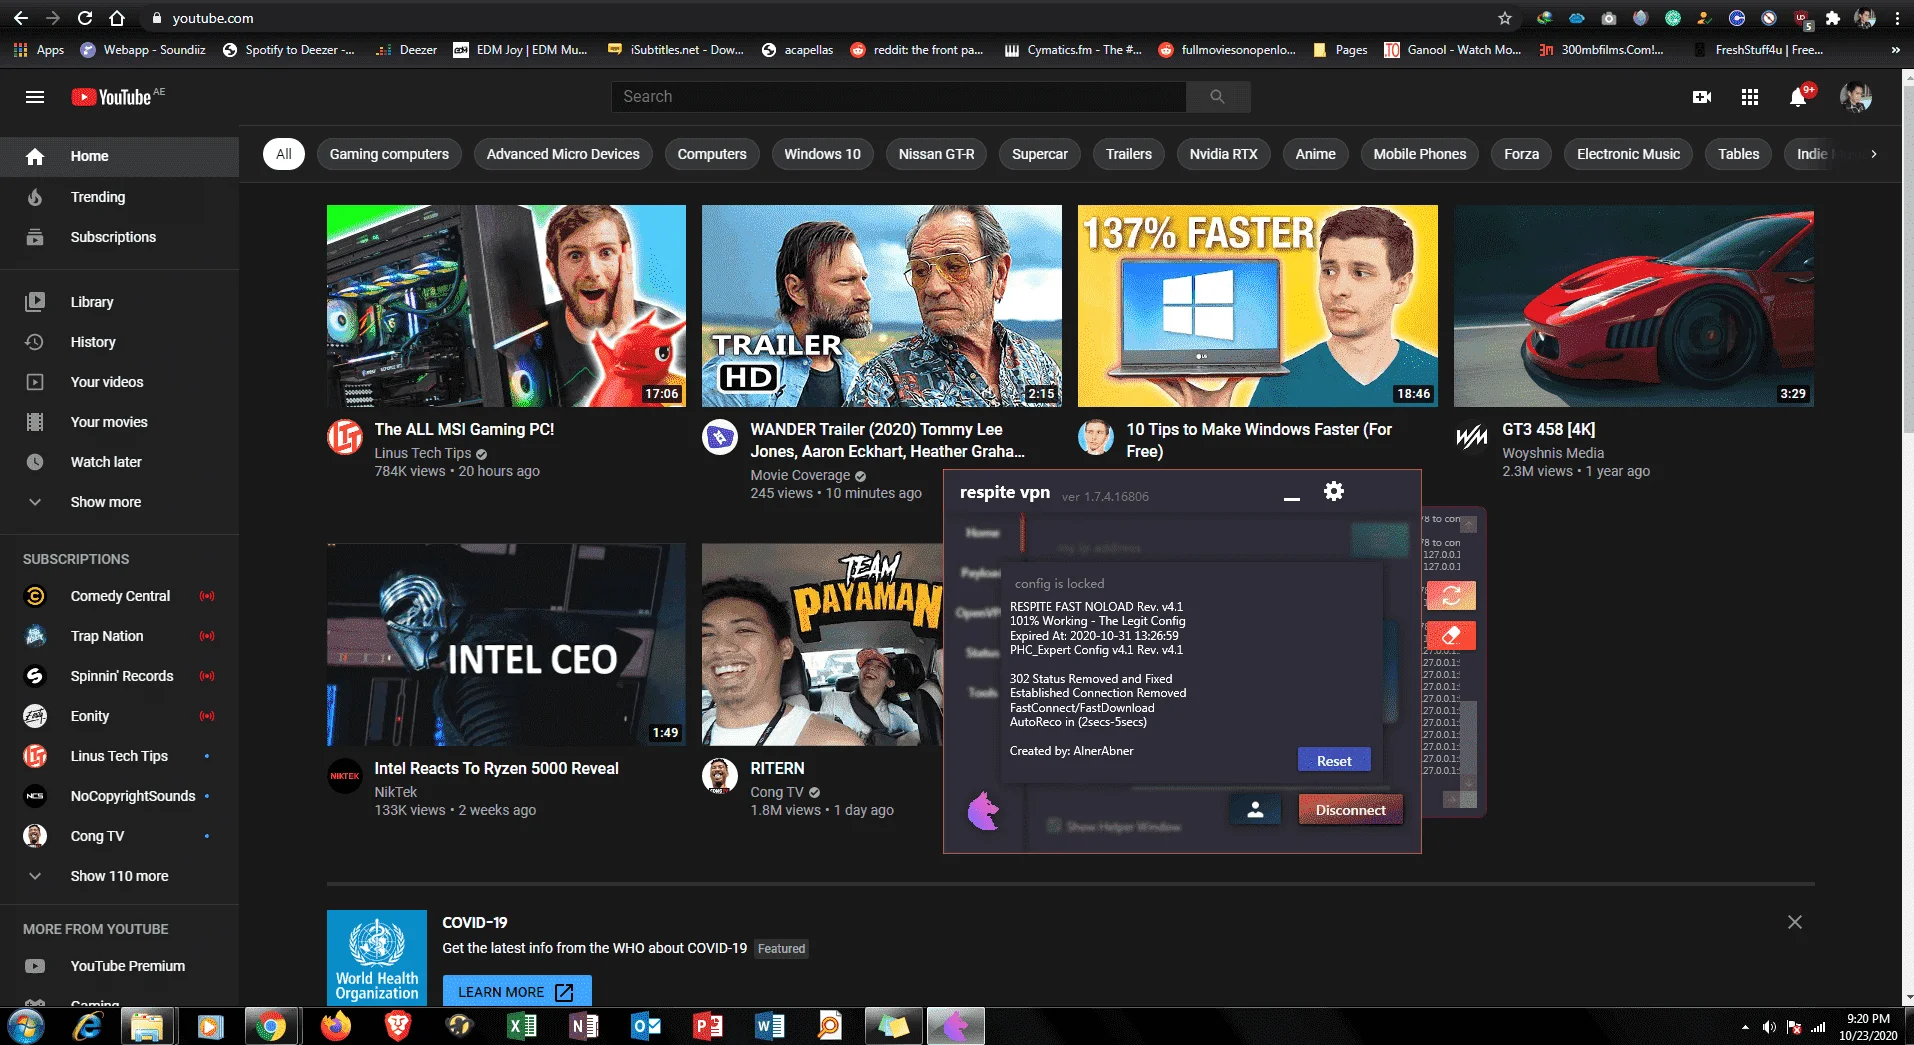Open the 137% FASTER Windows tips thumbnail
Image resolution: width=1914 pixels, height=1045 pixels.
tap(1257, 306)
